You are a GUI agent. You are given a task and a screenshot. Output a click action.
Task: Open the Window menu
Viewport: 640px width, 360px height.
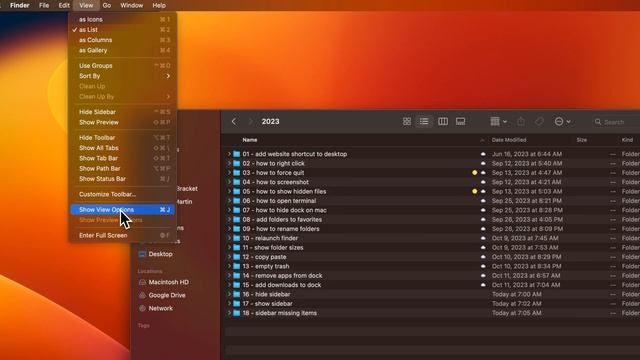[131, 5]
